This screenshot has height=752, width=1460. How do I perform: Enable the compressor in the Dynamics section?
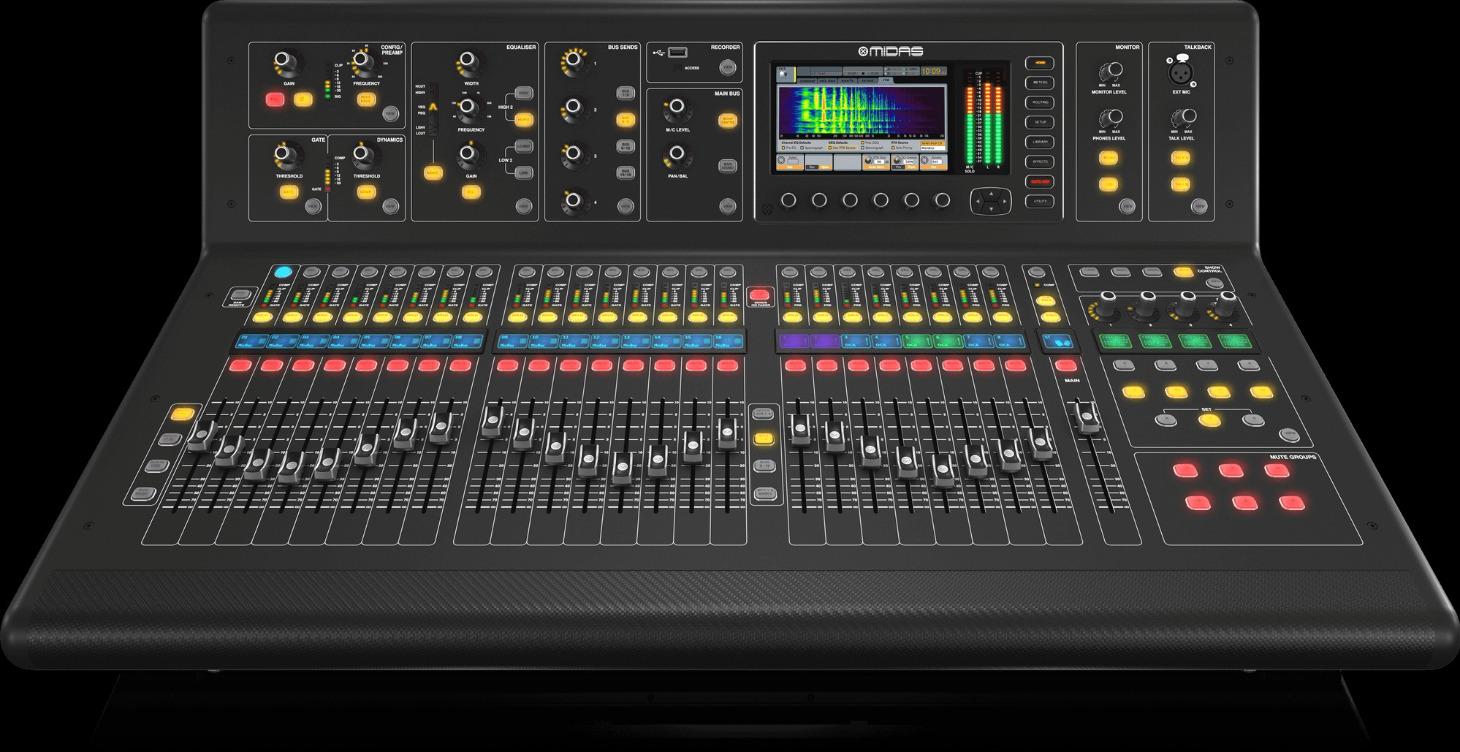click(366, 192)
